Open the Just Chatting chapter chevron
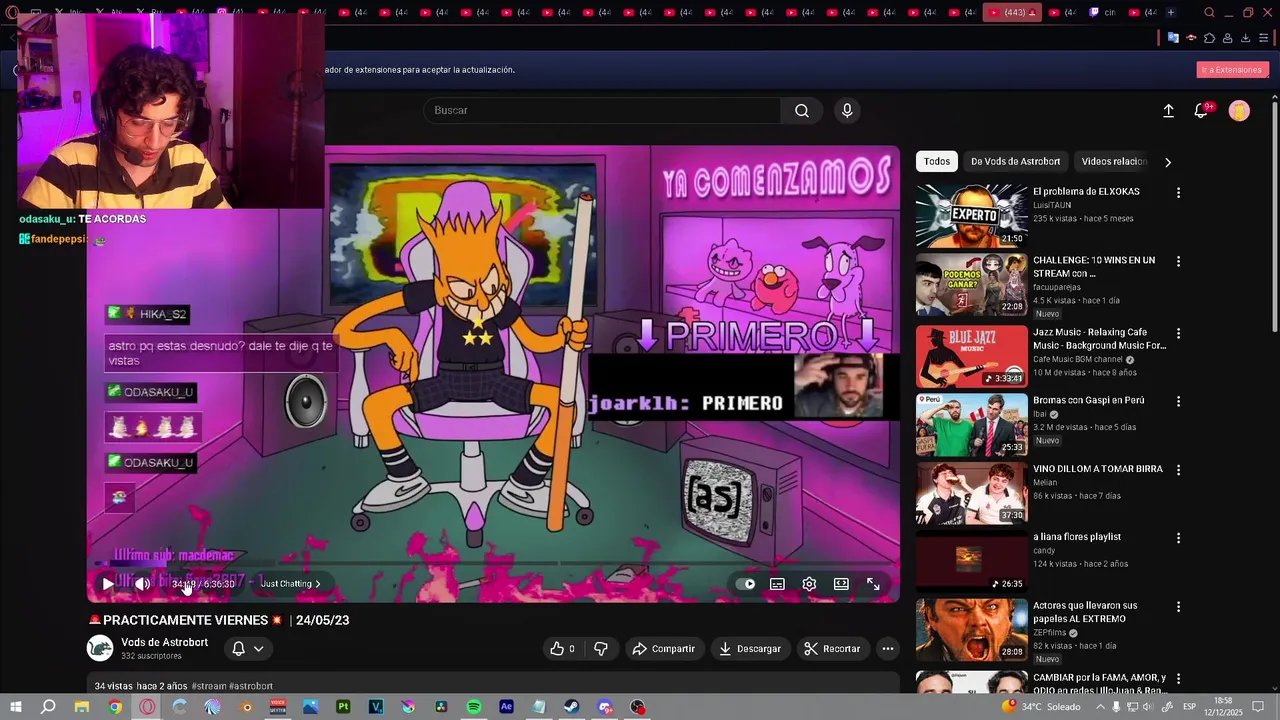The height and width of the screenshot is (720, 1280). (318, 584)
